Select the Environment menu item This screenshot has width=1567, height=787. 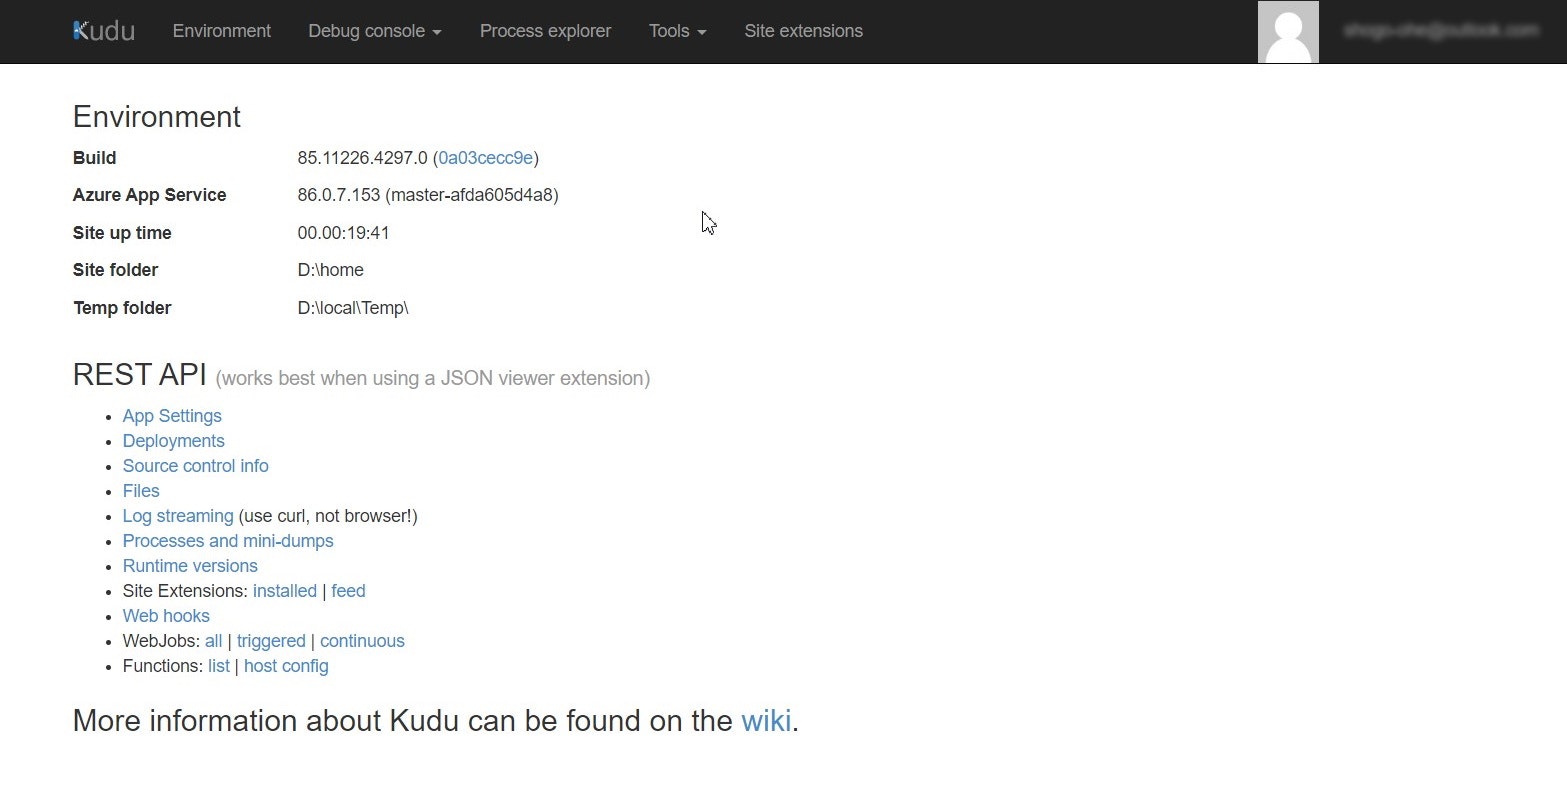coord(221,31)
